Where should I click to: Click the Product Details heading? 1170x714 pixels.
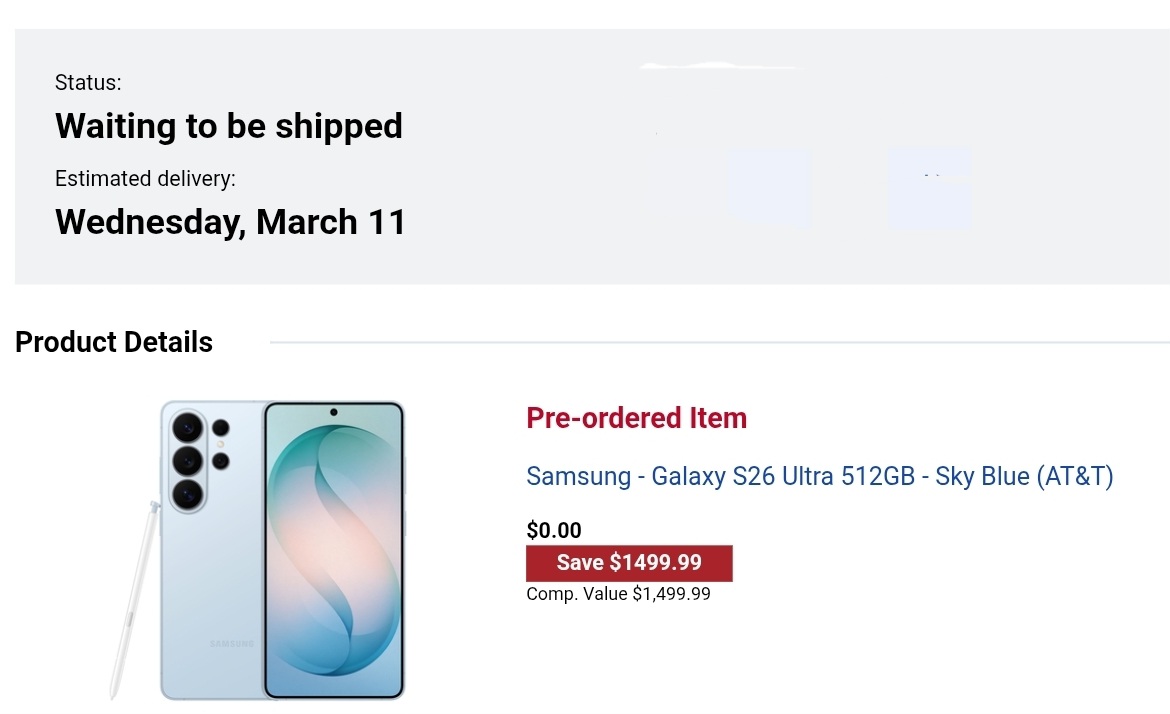tap(114, 342)
